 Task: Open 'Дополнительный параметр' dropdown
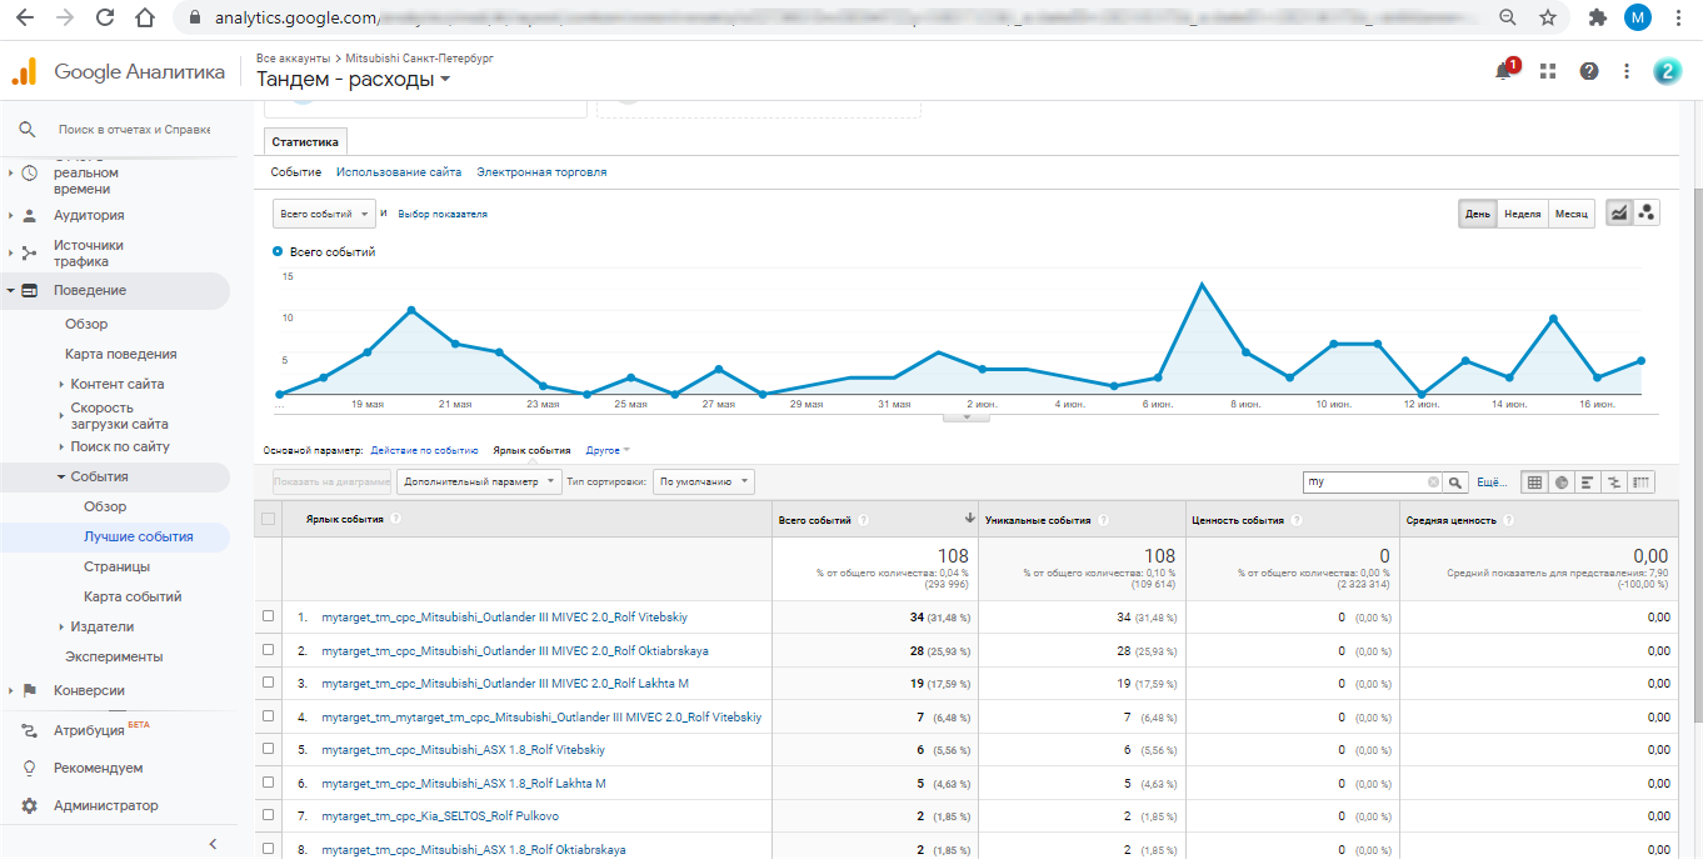click(x=479, y=482)
